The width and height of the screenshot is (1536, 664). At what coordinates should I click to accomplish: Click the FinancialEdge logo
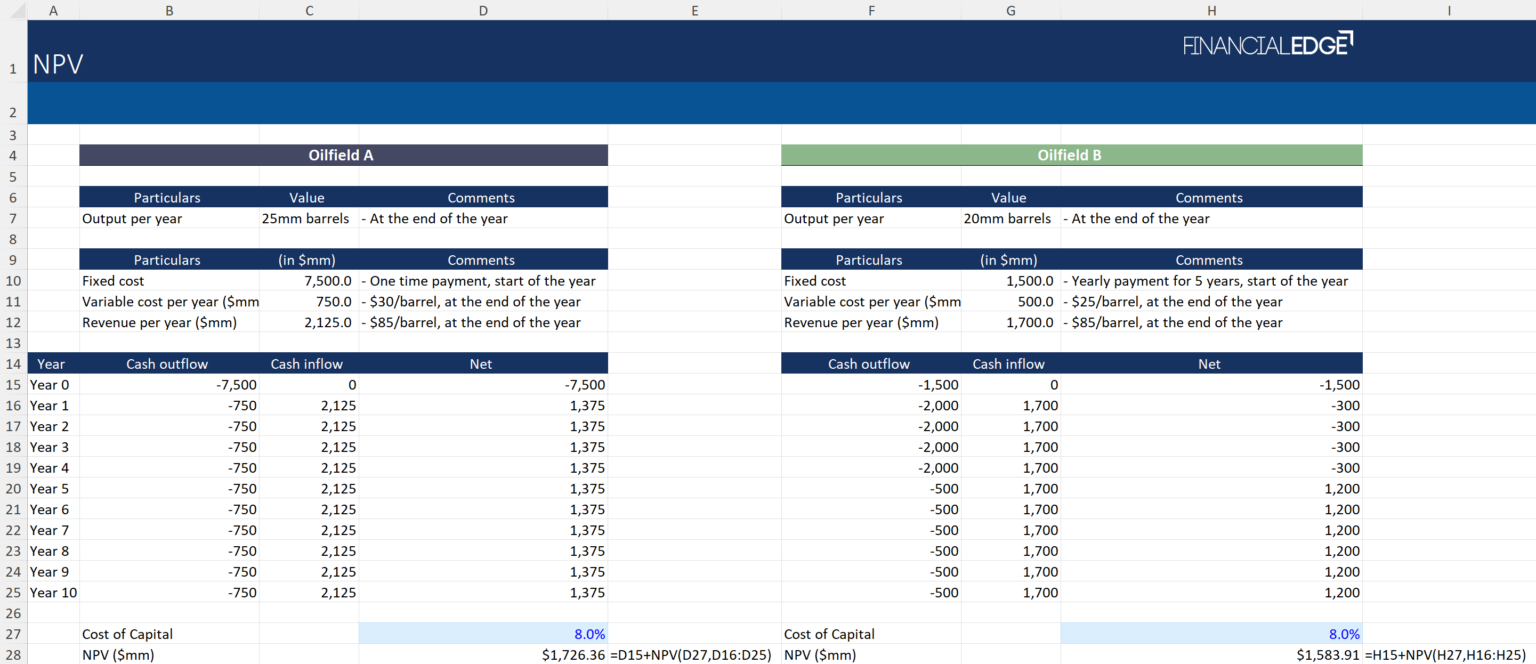tap(1268, 44)
